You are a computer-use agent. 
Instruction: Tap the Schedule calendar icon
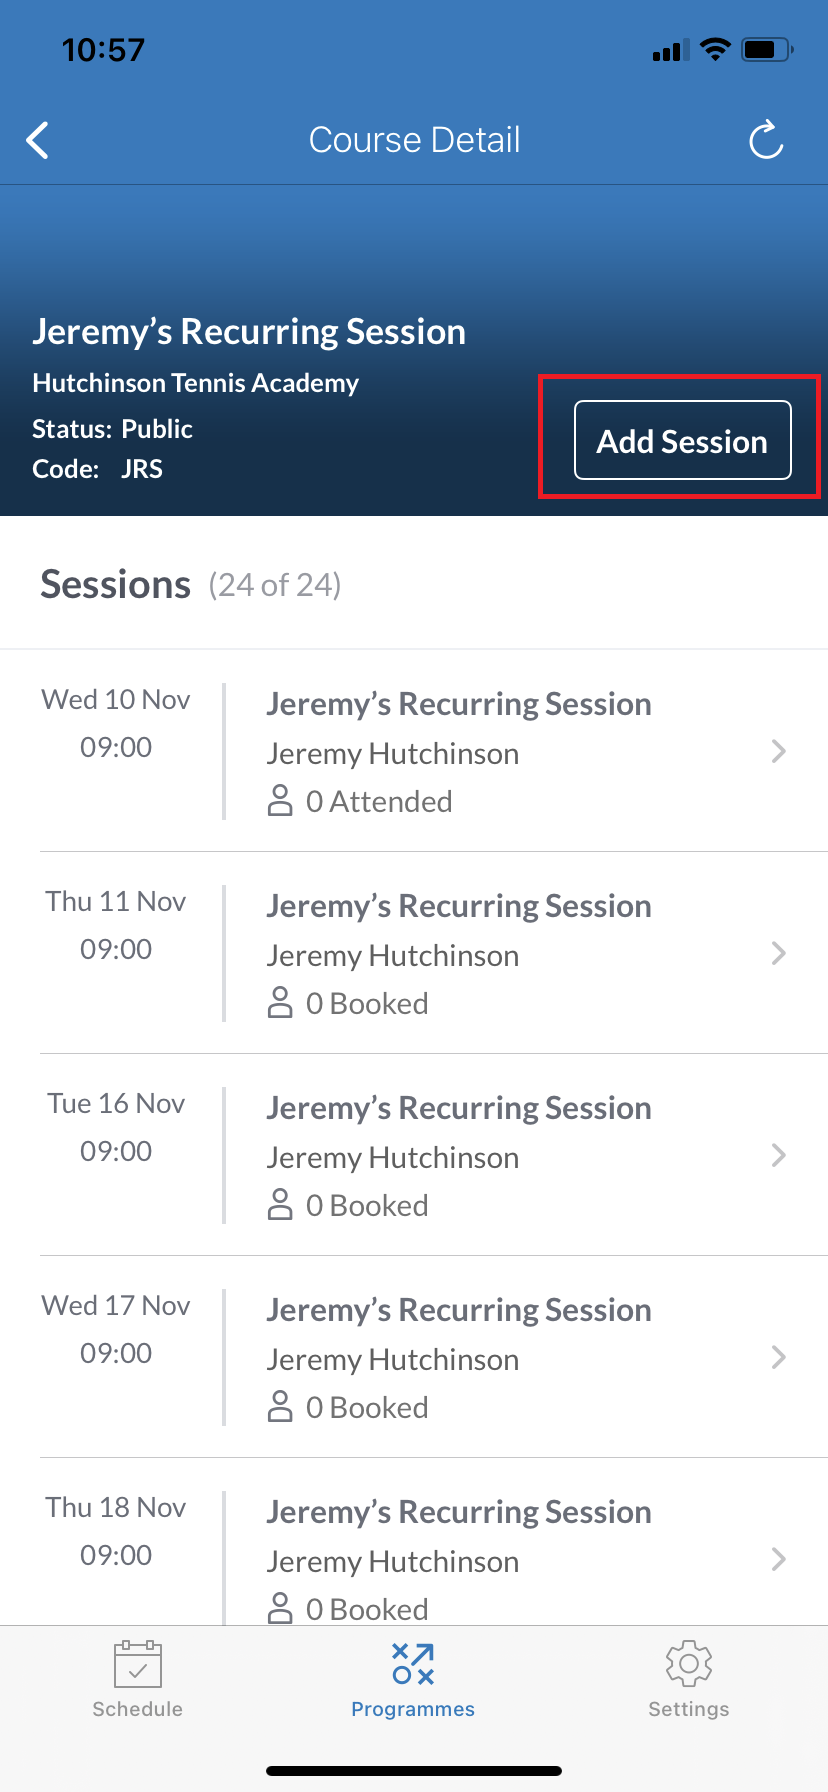(x=138, y=1664)
